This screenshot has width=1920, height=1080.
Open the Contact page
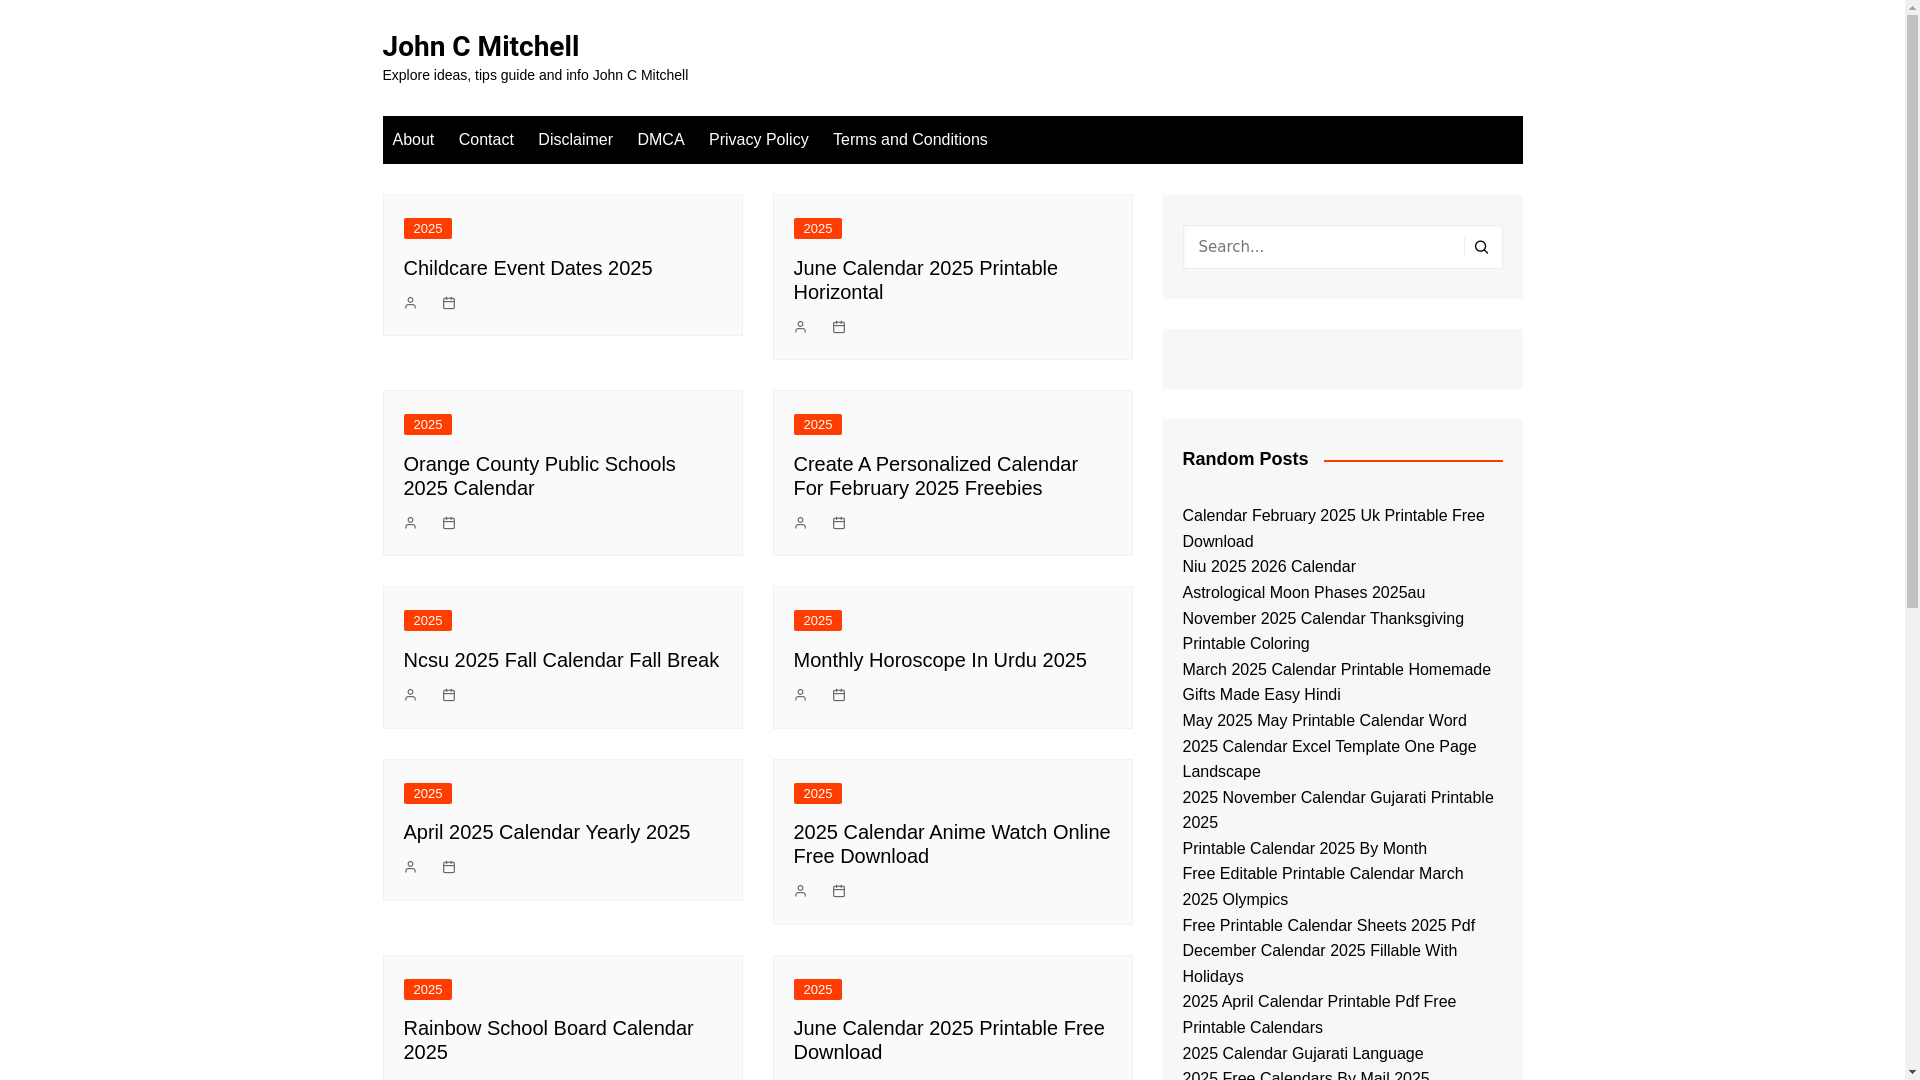coord(486,140)
